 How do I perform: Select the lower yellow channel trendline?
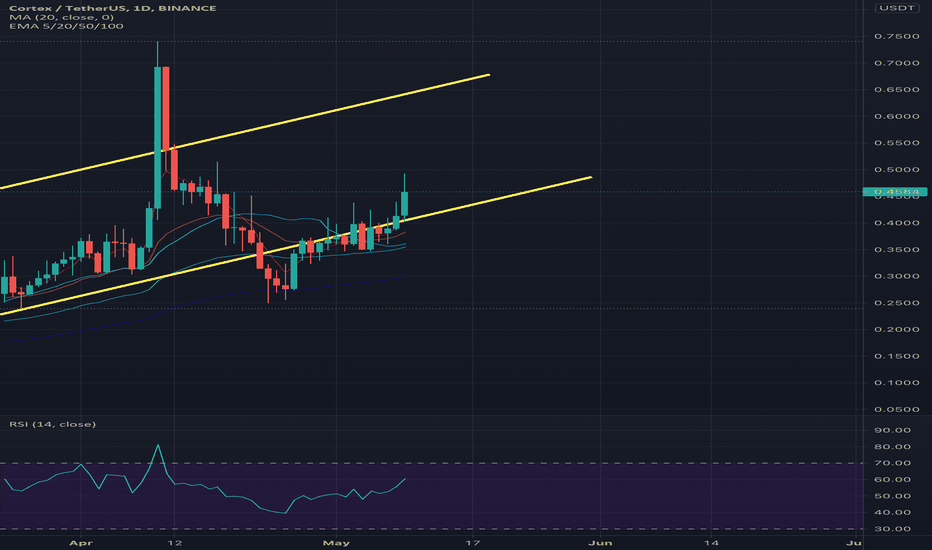[296, 246]
